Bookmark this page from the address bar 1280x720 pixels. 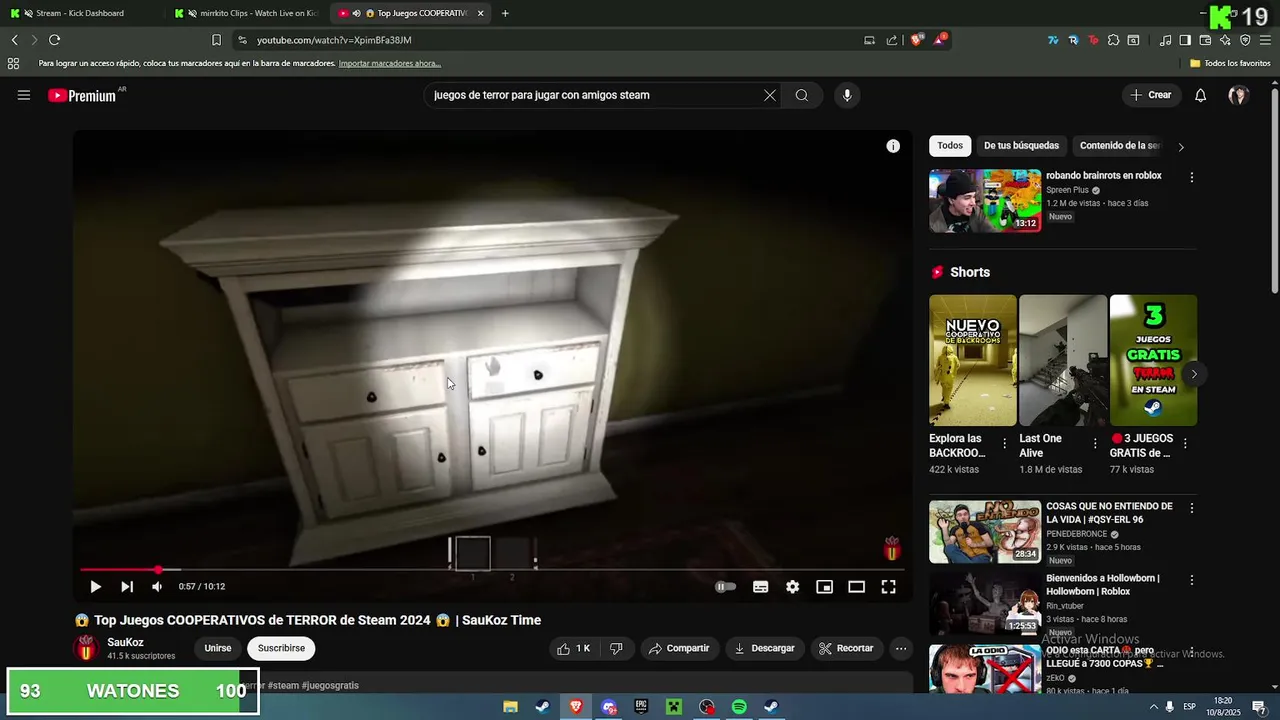tap(216, 40)
